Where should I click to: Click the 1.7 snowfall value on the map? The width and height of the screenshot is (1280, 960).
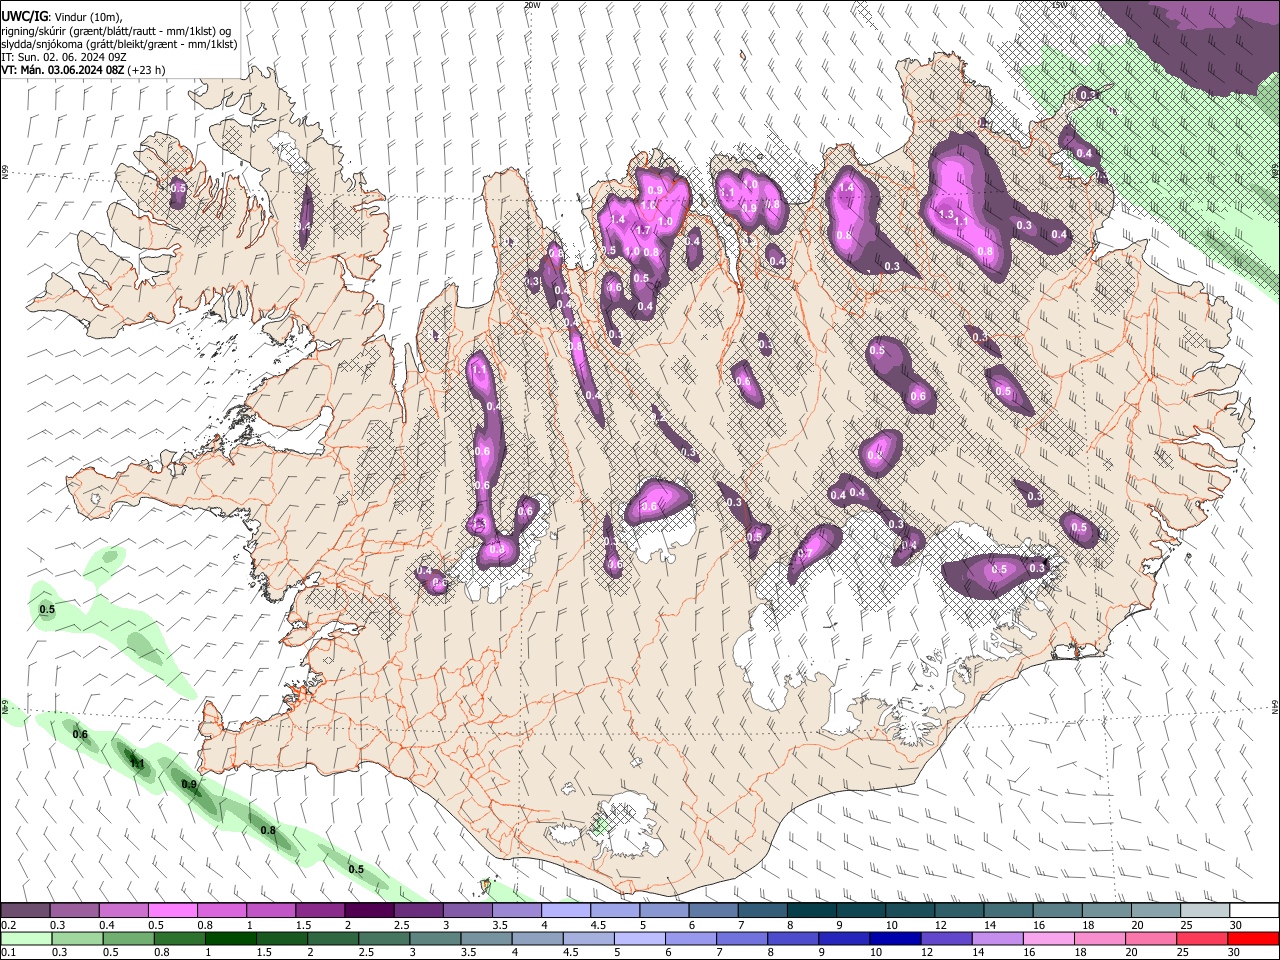point(643,230)
